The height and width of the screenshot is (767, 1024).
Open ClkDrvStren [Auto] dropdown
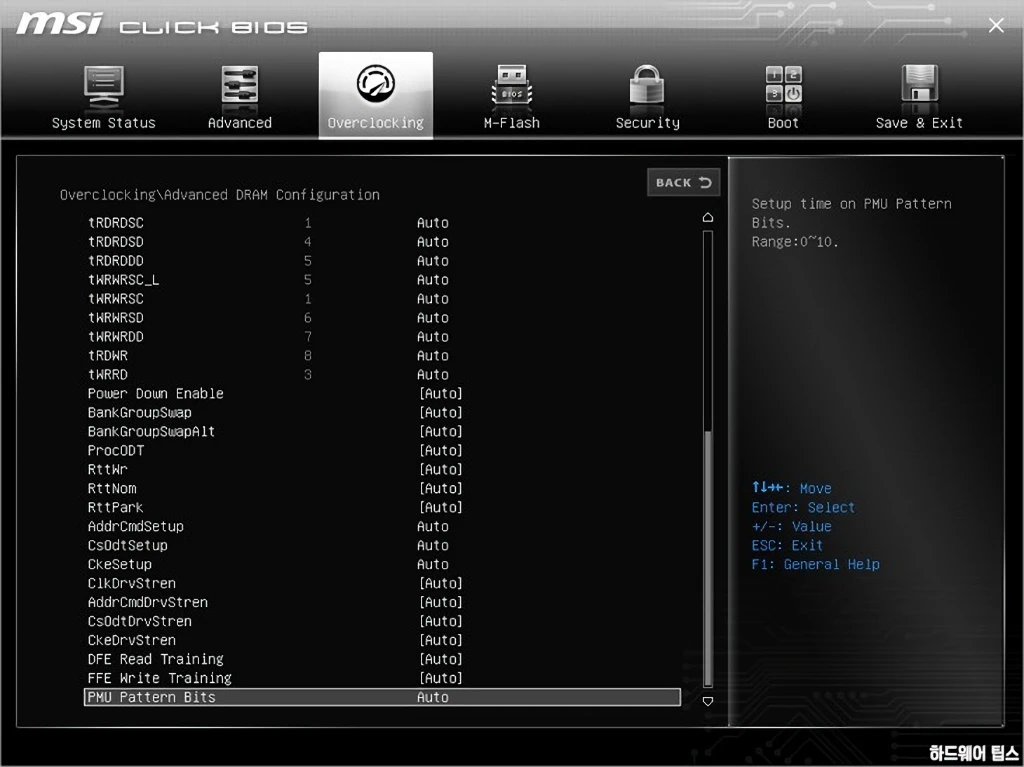click(x=440, y=583)
